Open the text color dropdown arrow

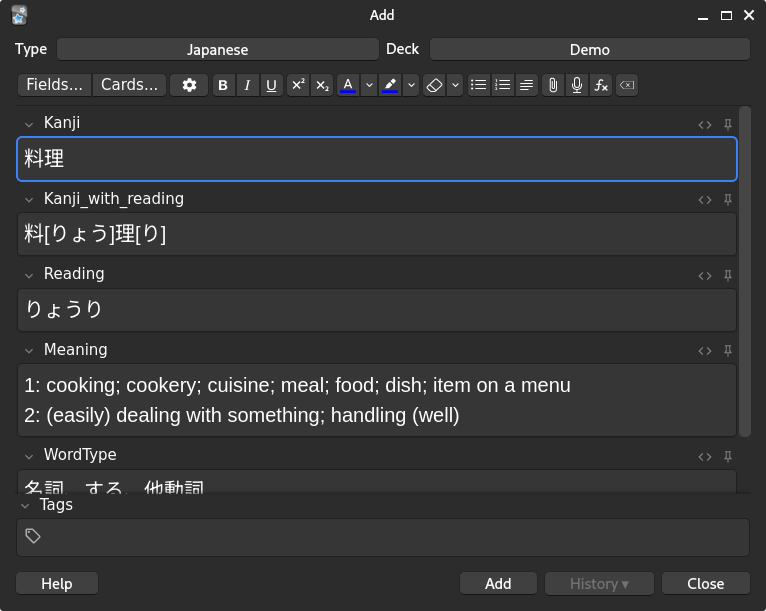click(x=369, y=86)
